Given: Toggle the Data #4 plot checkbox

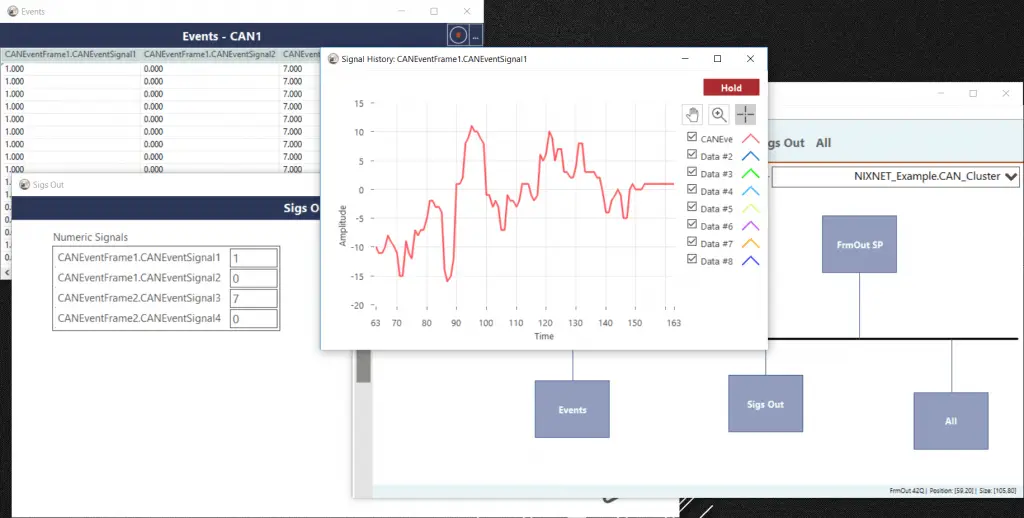Looking at the screenshot, I should point(692,191).
